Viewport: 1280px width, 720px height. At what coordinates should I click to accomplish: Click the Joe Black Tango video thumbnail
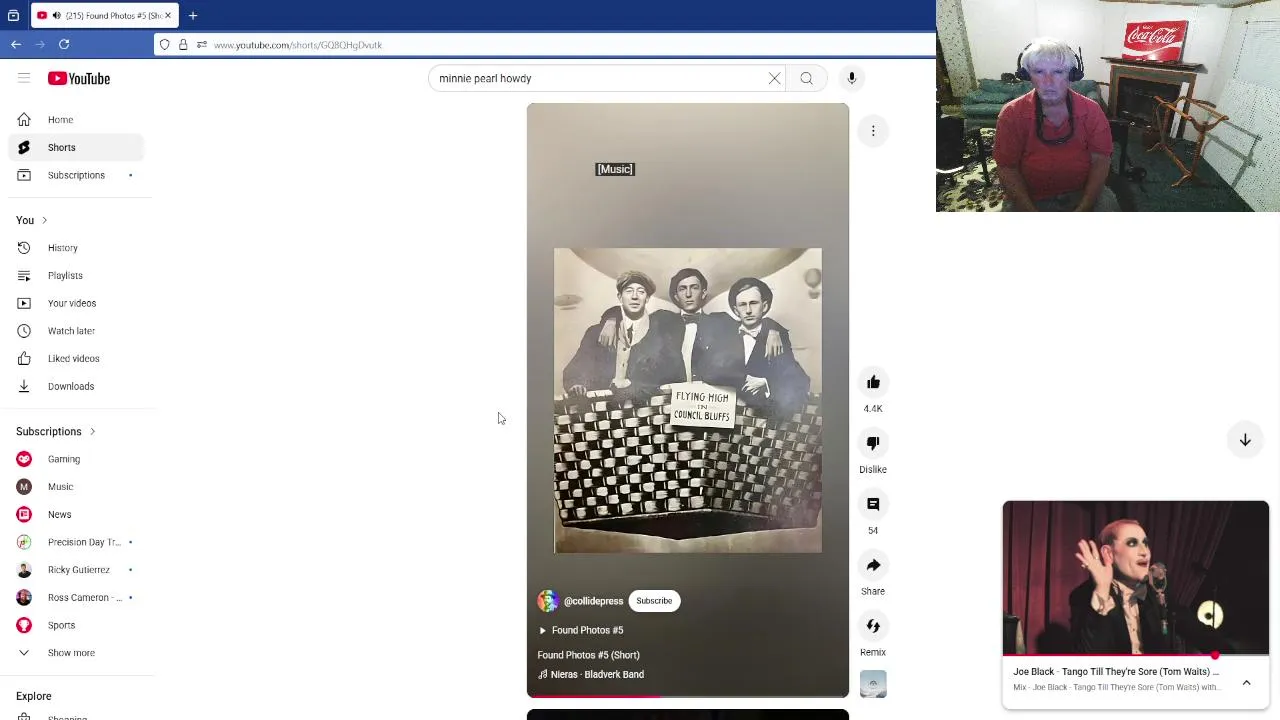click(x=1136, y=578)
